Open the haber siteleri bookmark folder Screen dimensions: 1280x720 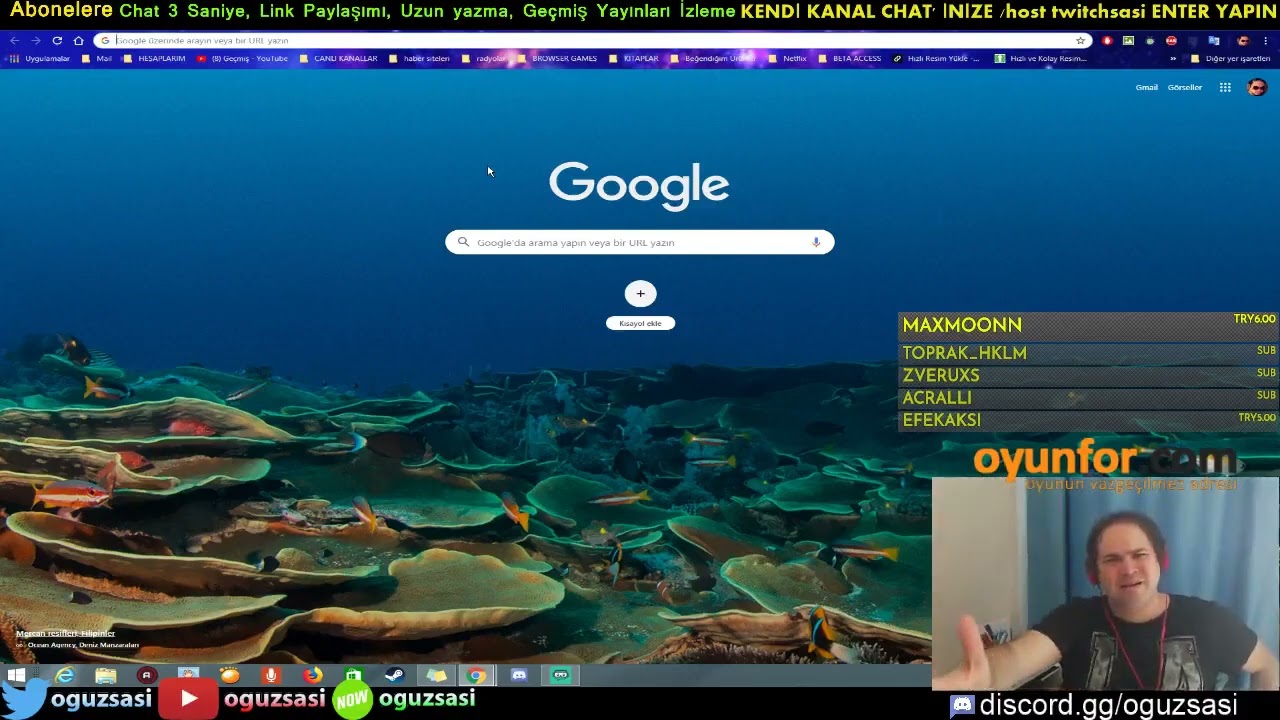[420, 58]
